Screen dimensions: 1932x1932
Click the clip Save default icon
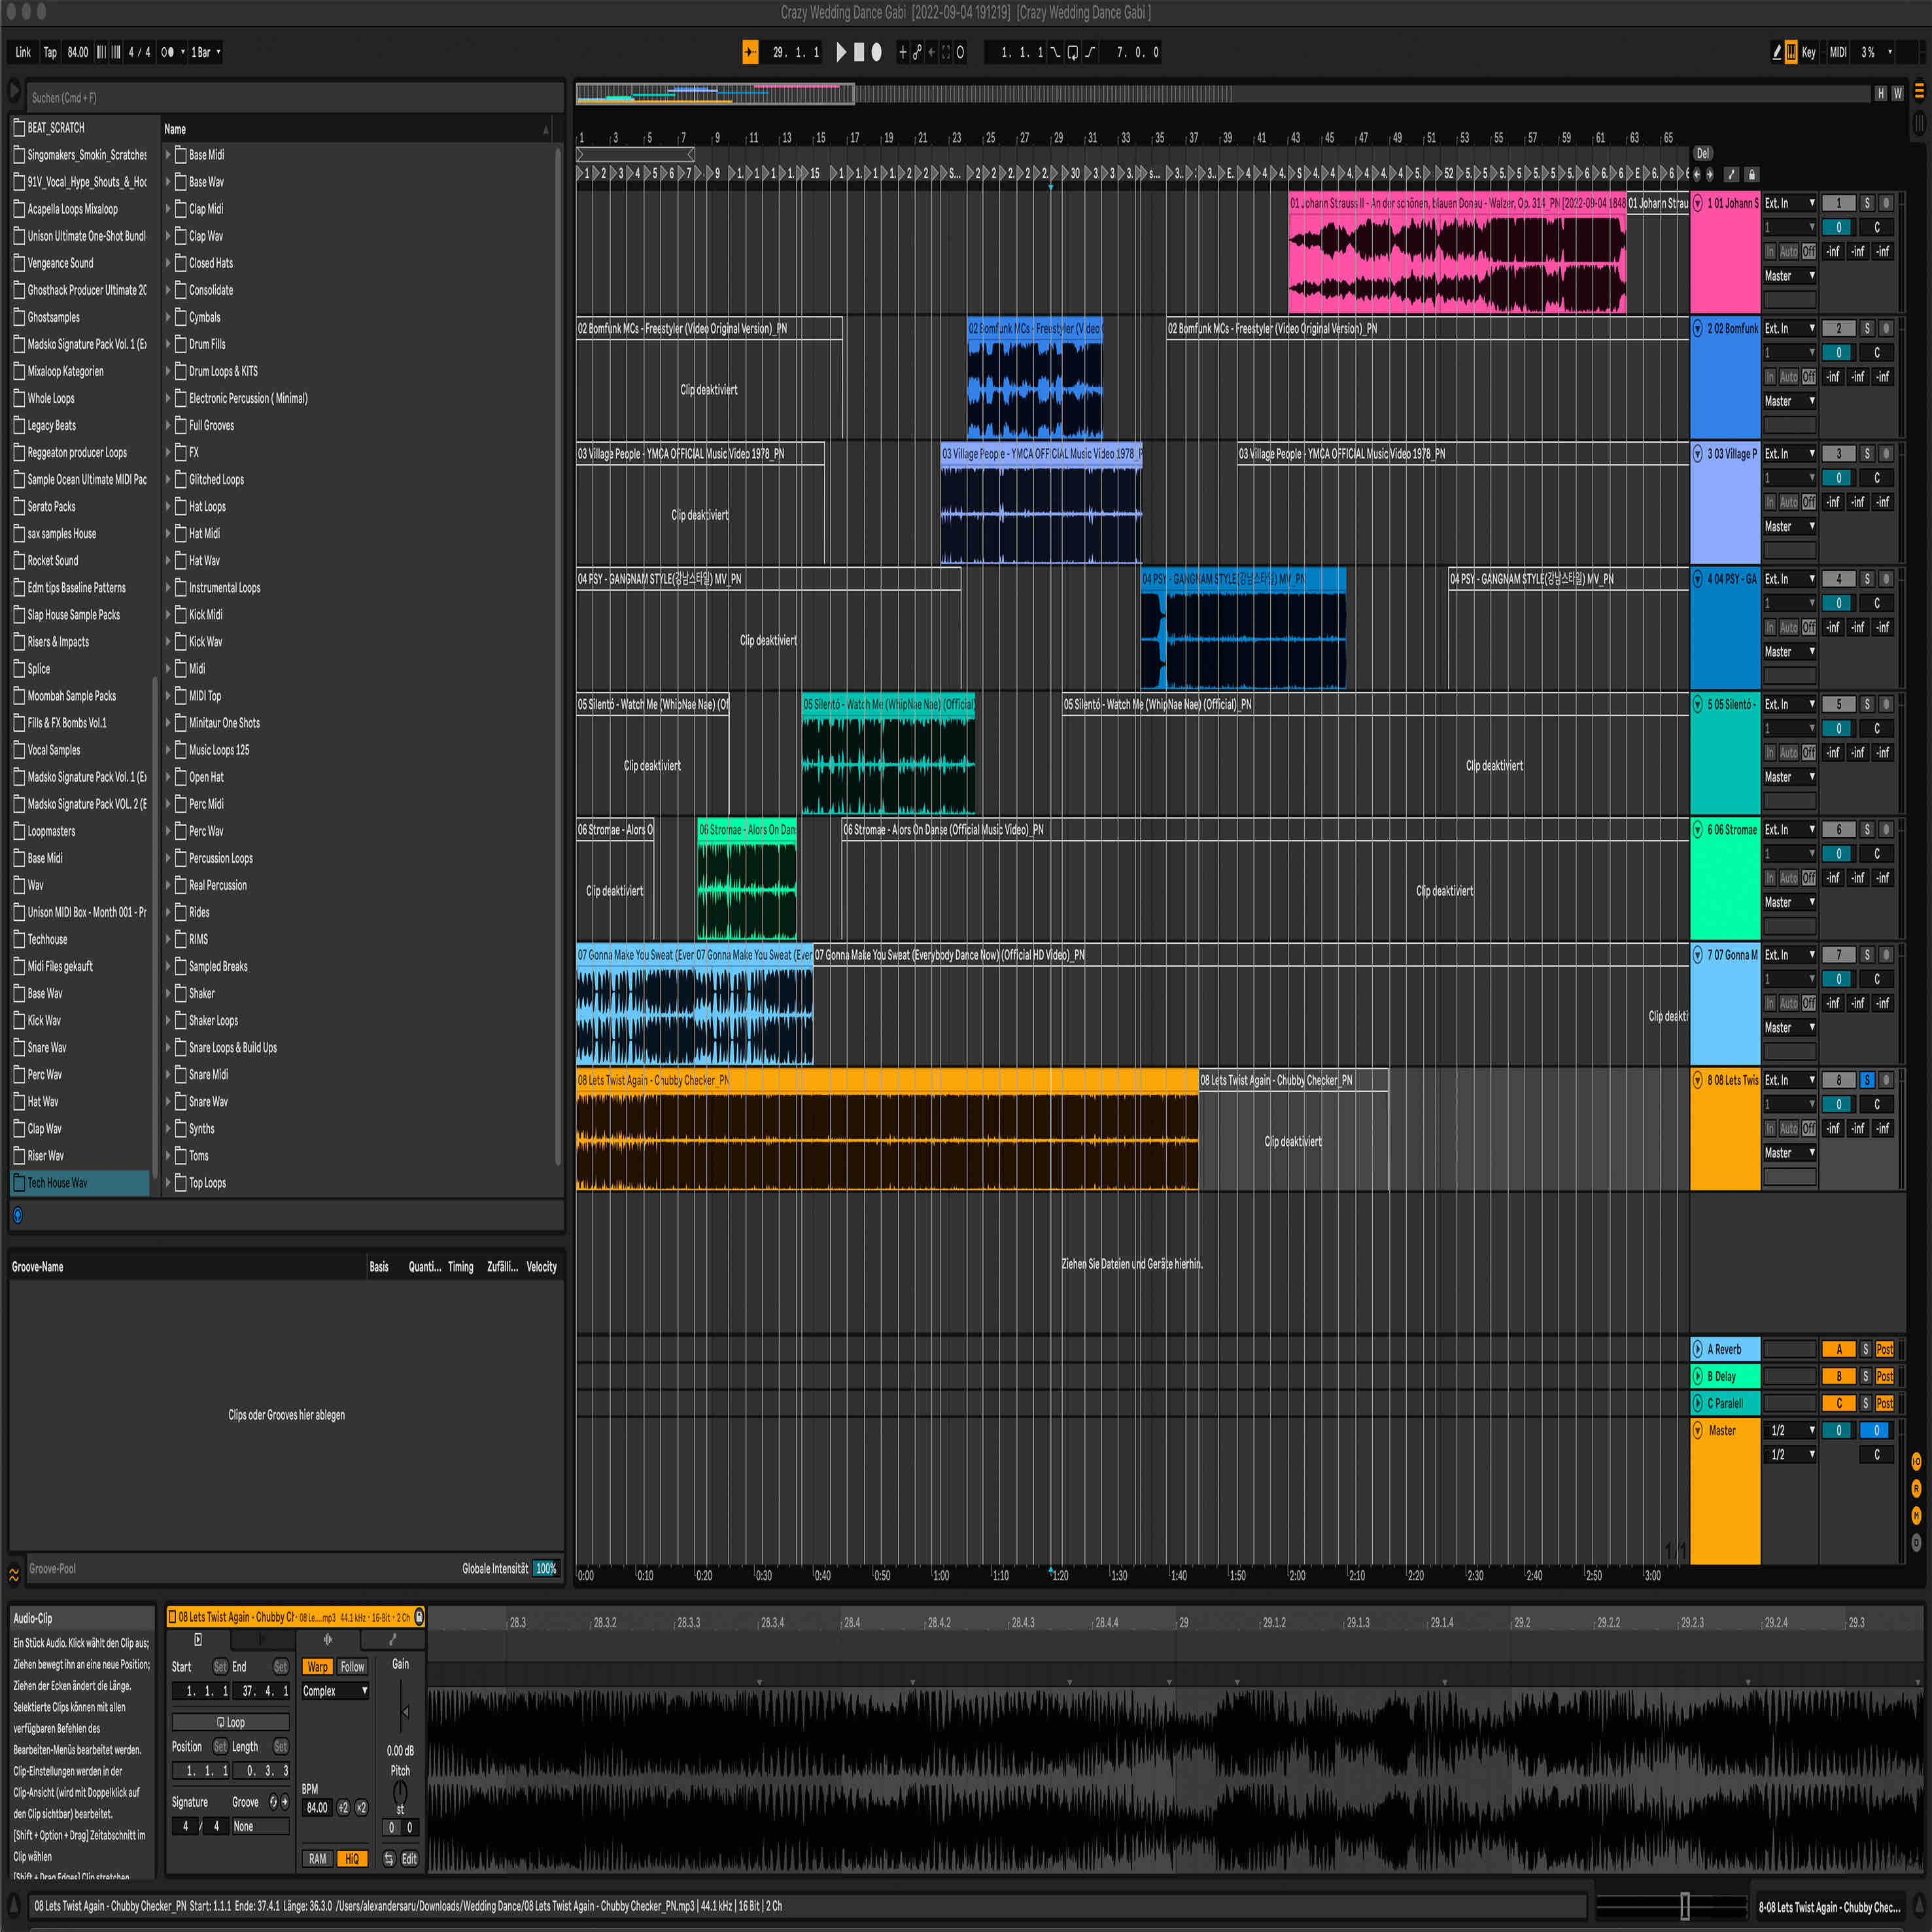tap(419, 1616)
